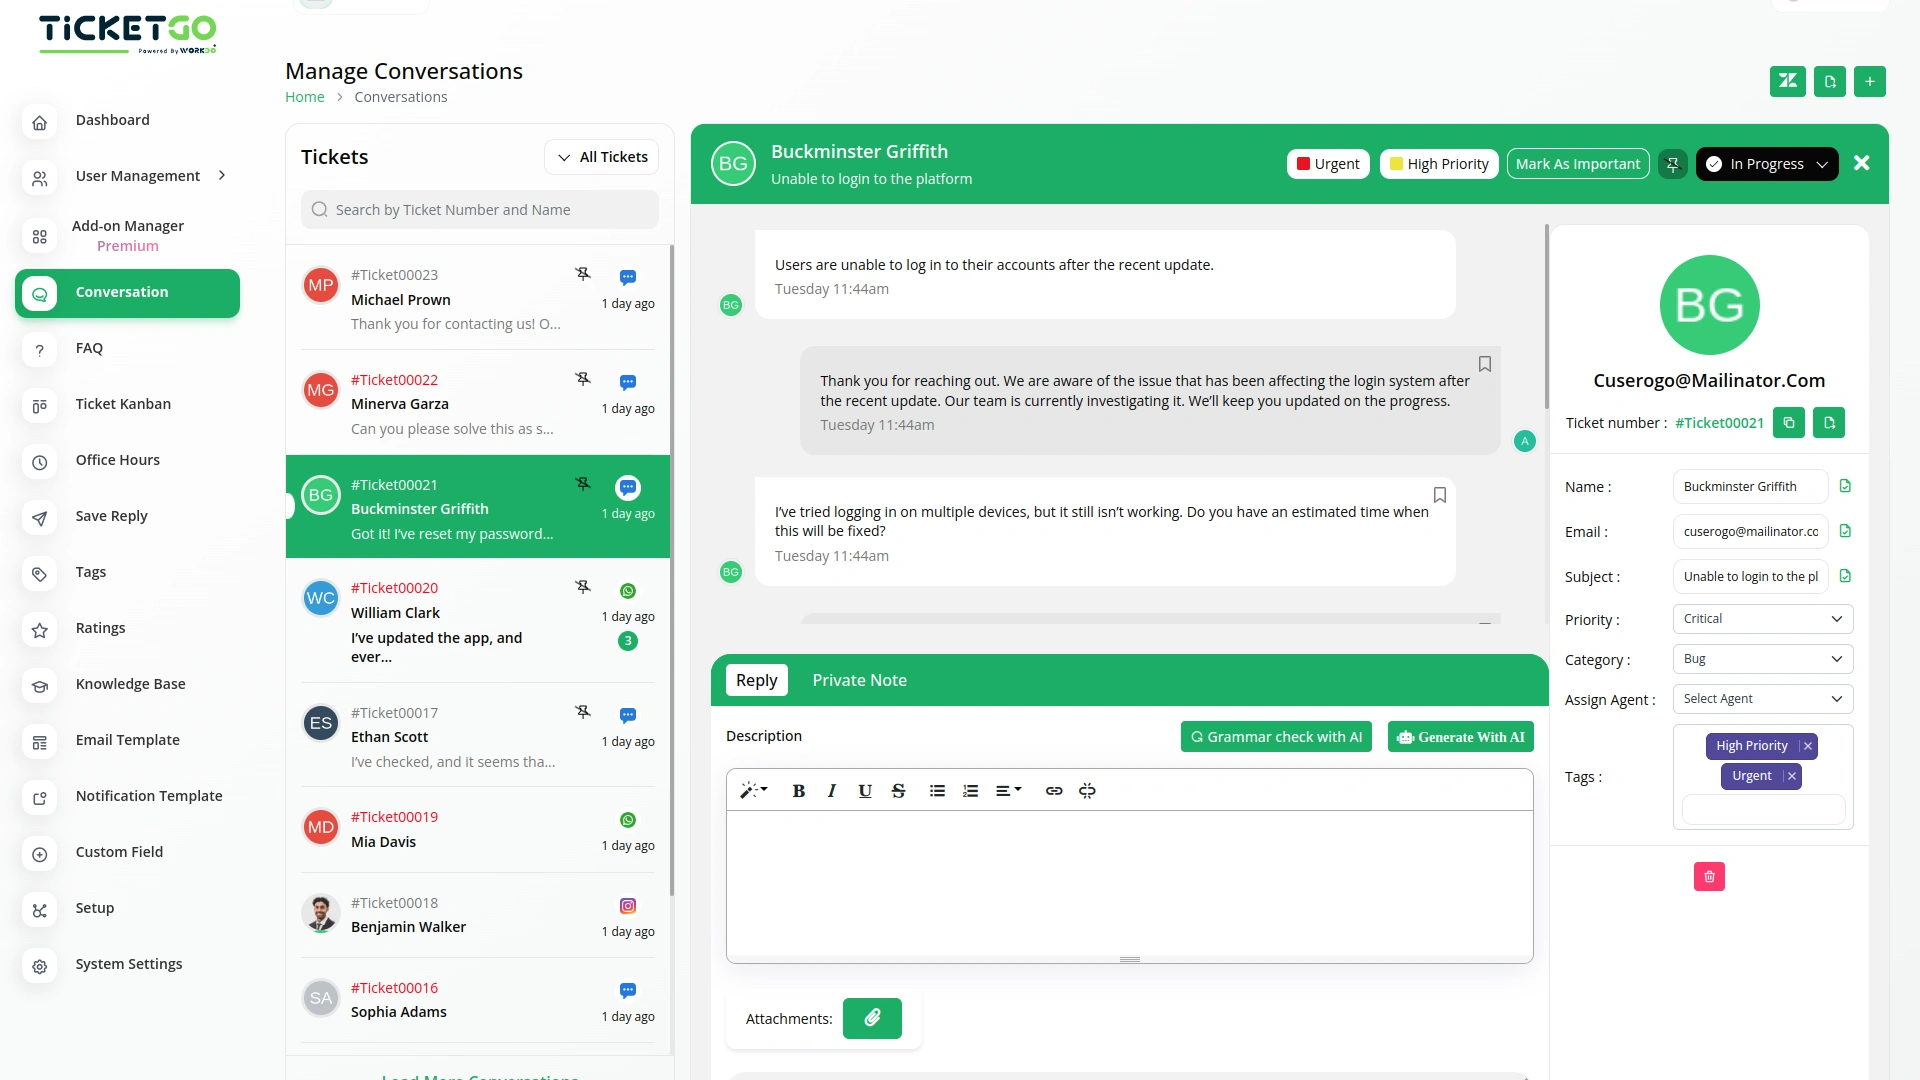The image size is (1920, 1080).
Task: Switch to the Private Note tab
Action: click(859, 679)
